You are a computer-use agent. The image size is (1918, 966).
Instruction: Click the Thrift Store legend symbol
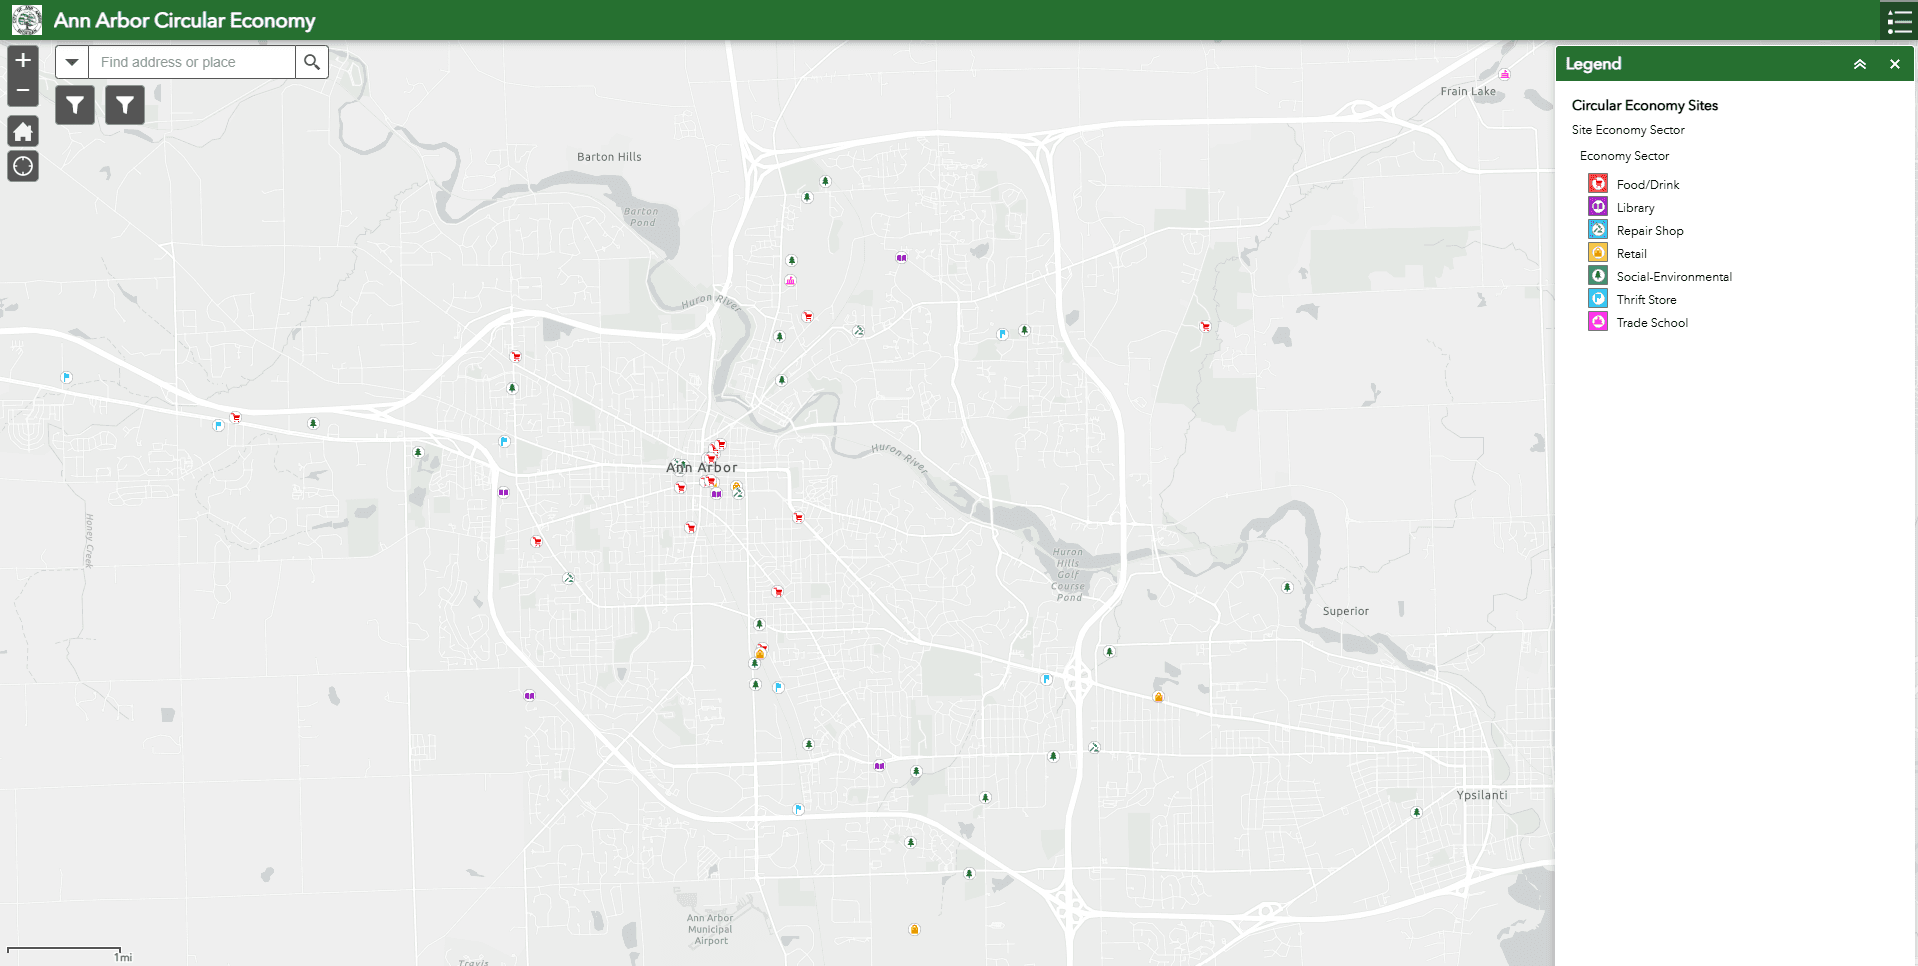coord(1597,298)
